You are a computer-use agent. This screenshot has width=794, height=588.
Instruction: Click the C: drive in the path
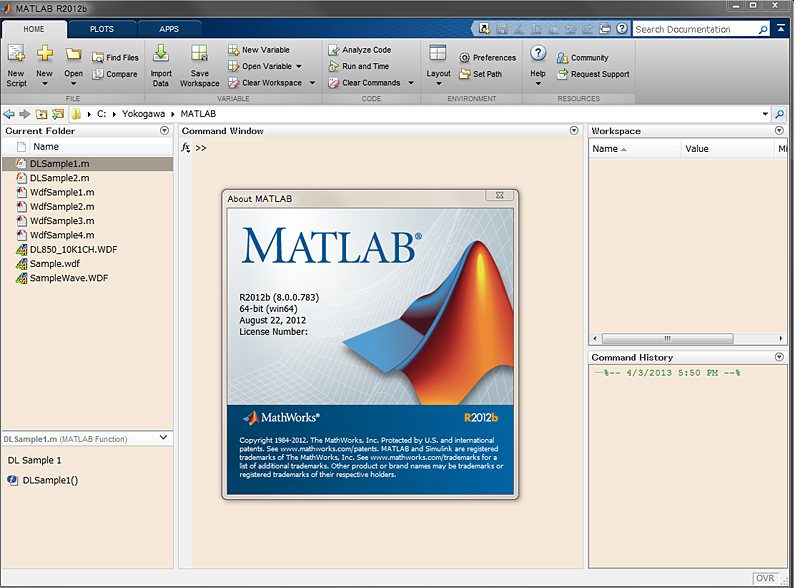click(101, 114)
